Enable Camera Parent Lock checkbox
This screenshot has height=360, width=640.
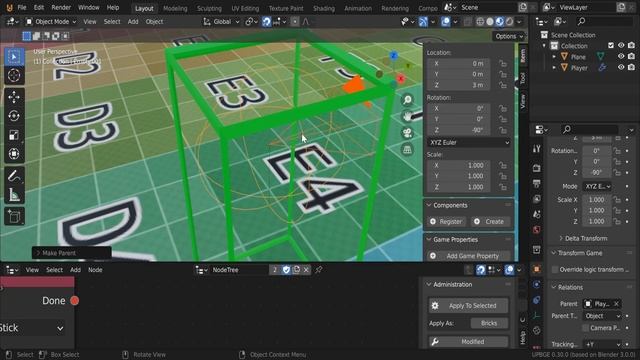pos(585,328)
